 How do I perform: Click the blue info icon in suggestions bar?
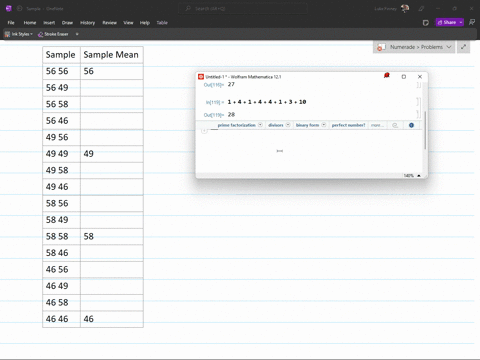411,125
